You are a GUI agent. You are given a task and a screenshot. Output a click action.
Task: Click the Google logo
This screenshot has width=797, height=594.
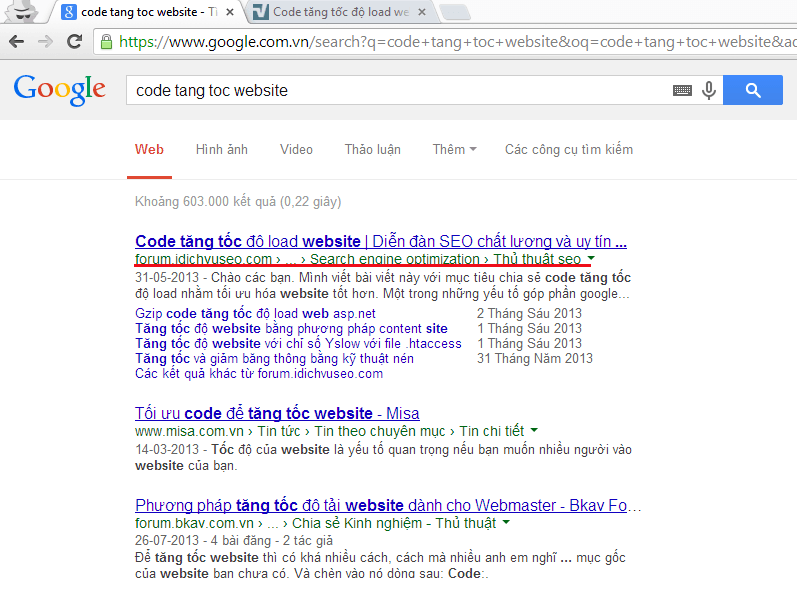coord(60,89)
